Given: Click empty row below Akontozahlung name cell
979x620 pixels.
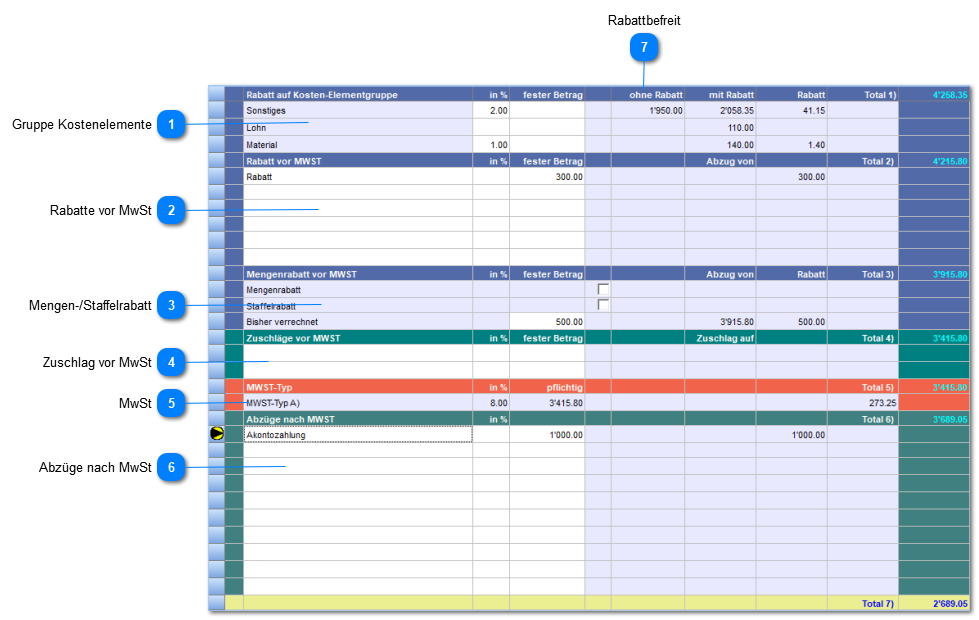Looking at the screenshot, I should click(358, 451).
